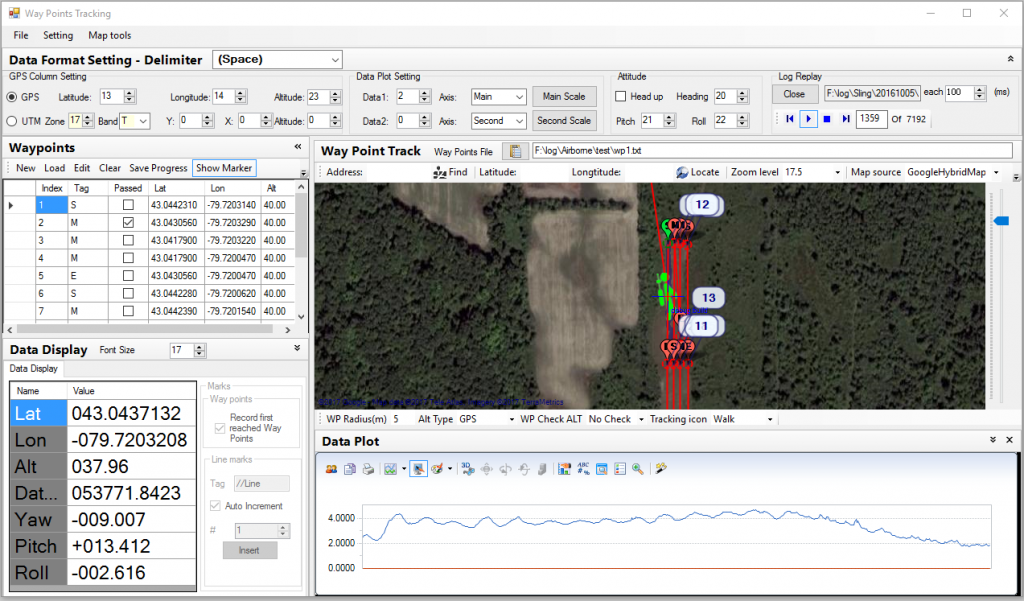Open the Way Points File browse icon
Image resolution: width=1024 pixels, height=601 pixels.
point(516,151)
